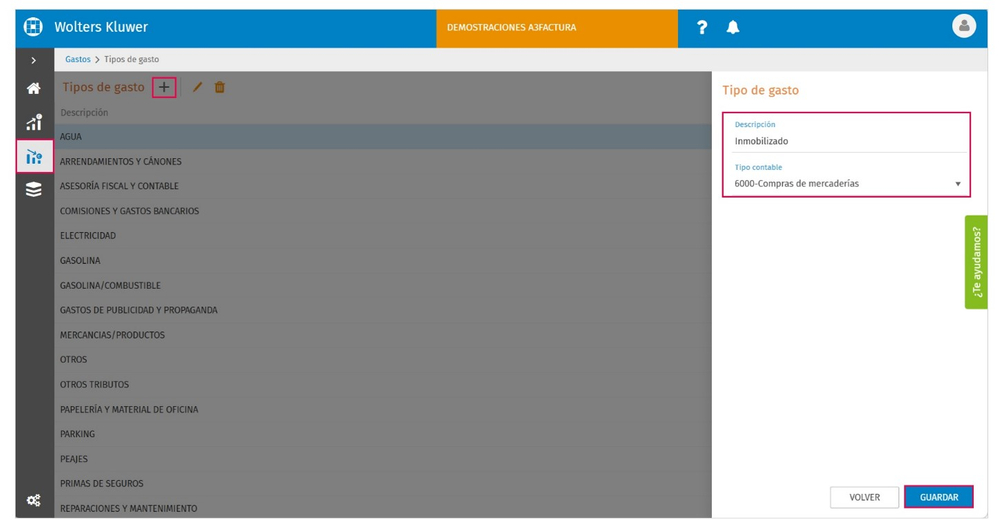The width and height of the screenshot is (999, 527).
Task: Select COMISIONES Y GASTOS BANCARIOS row
Action: 382,211
